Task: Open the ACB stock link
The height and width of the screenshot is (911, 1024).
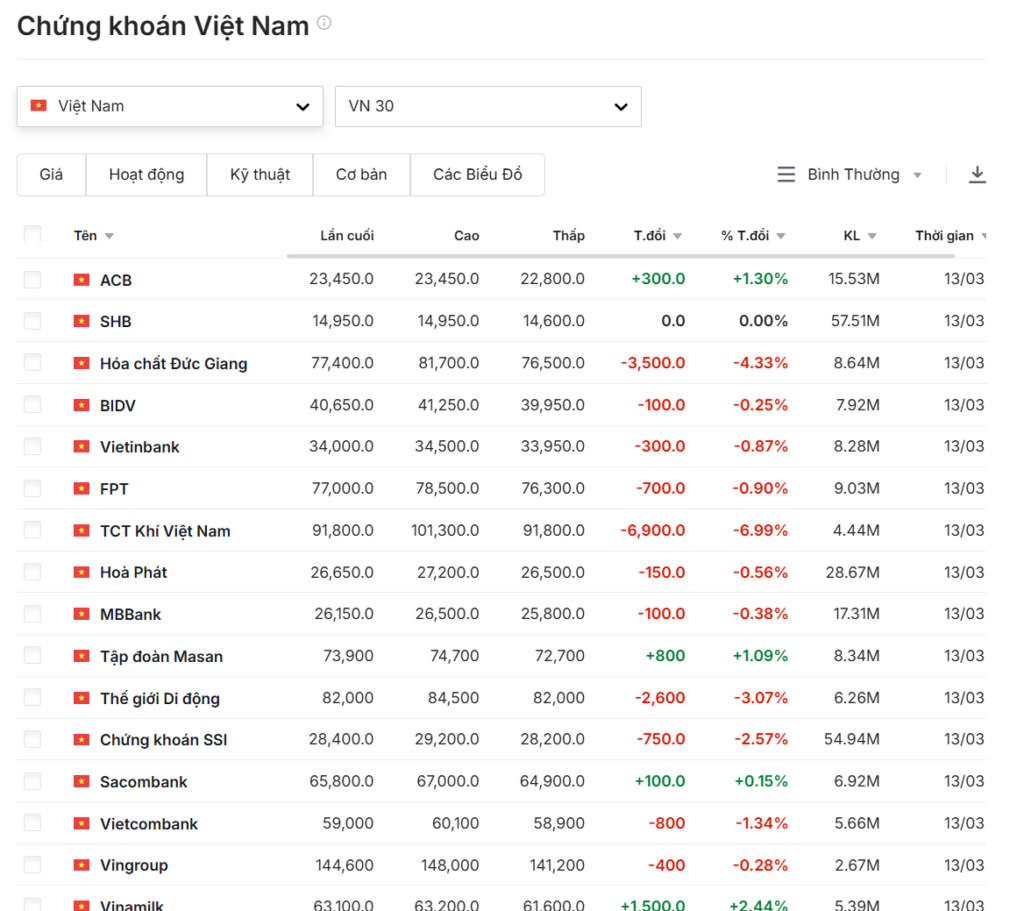Action: coord(116,280)
